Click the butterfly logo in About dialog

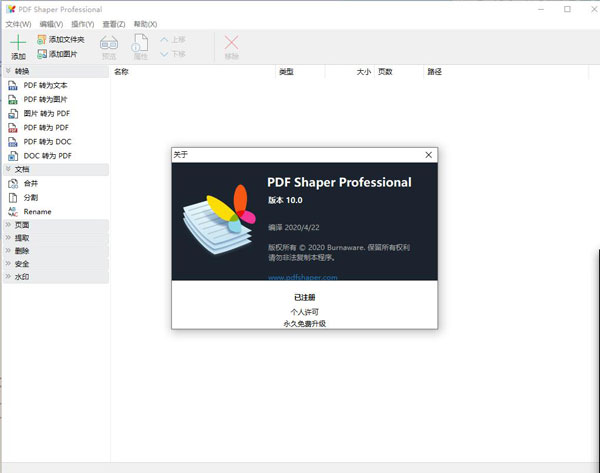[219, 219]
